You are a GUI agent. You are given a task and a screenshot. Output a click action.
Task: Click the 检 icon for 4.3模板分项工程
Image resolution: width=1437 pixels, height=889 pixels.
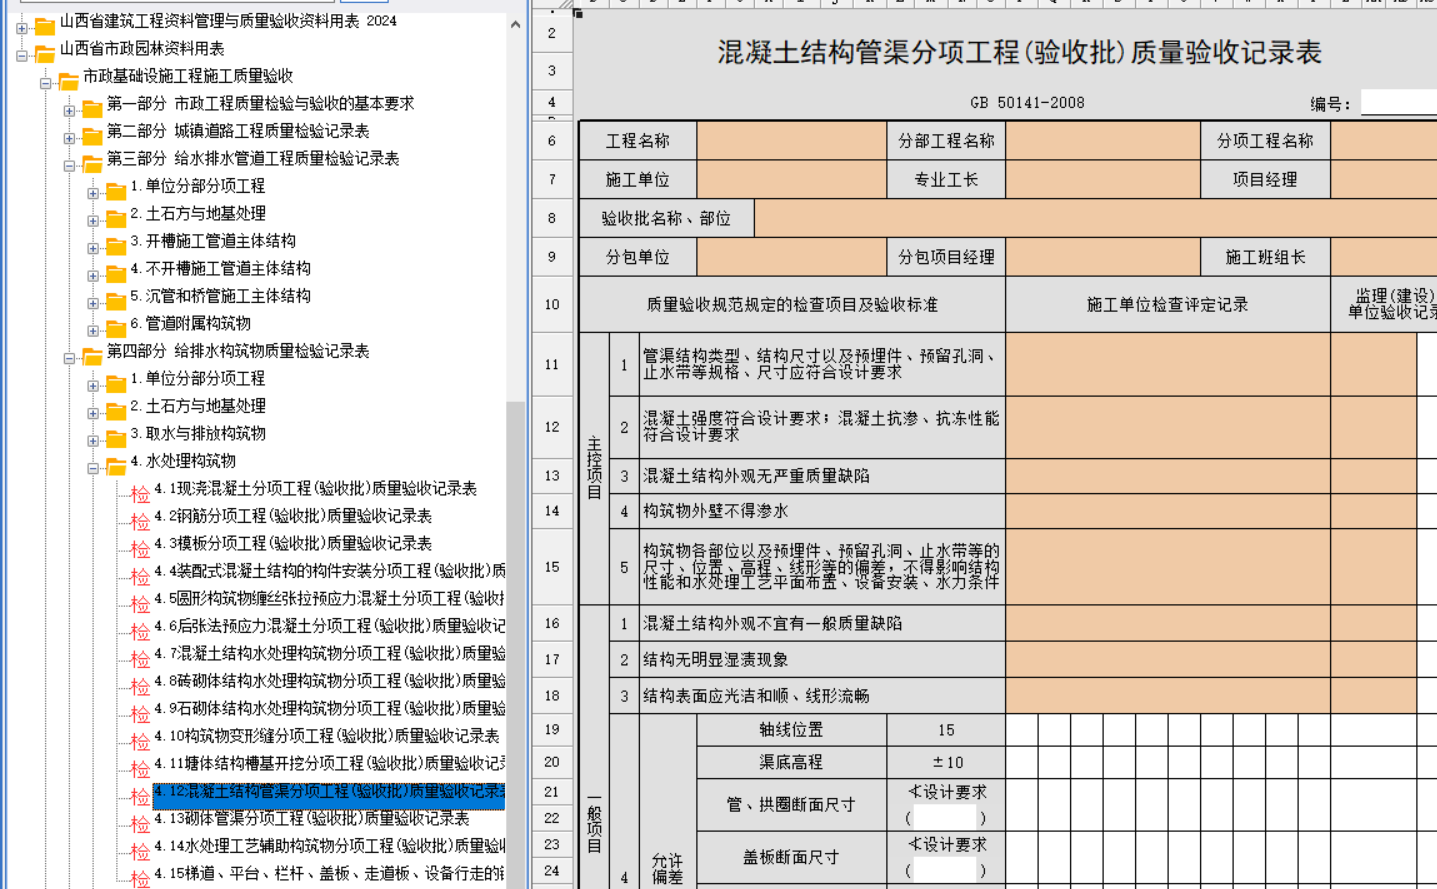[140, 546]
